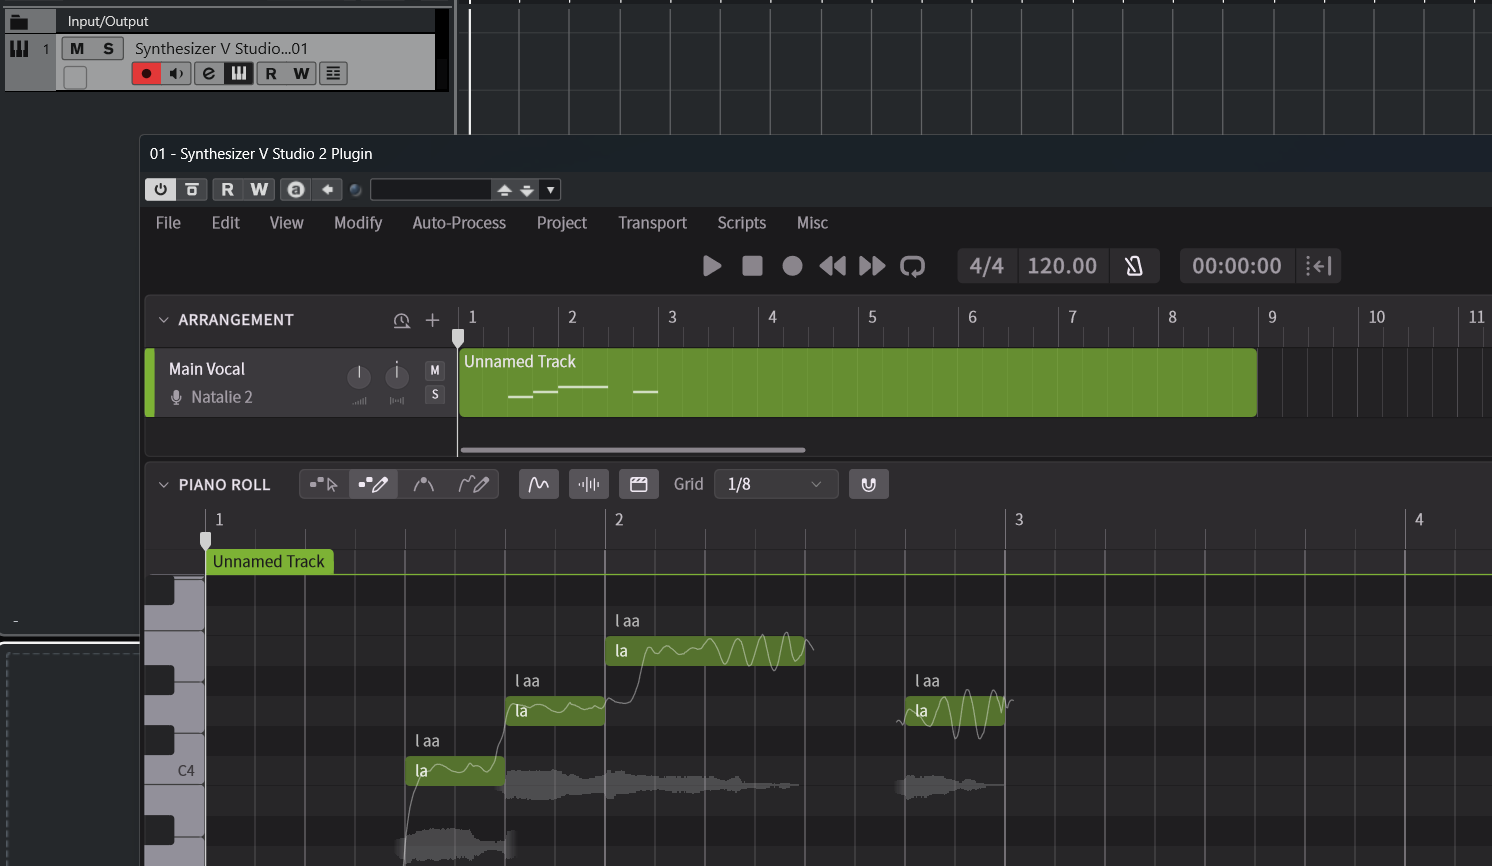Click the plugin window bypass-side icon next to power

point(192,189)
